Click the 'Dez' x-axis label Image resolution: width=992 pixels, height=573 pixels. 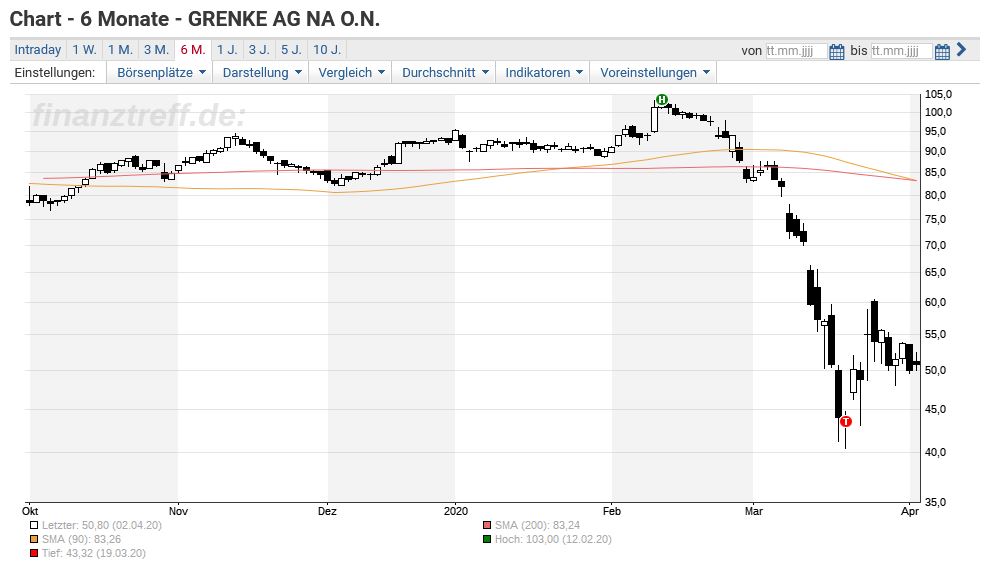pos(327,511)
